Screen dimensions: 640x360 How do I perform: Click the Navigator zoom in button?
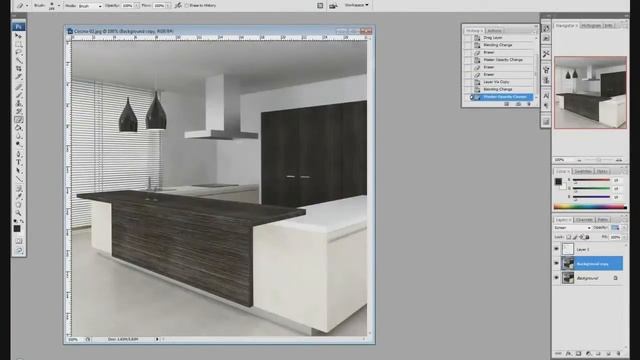click(619, 160)
